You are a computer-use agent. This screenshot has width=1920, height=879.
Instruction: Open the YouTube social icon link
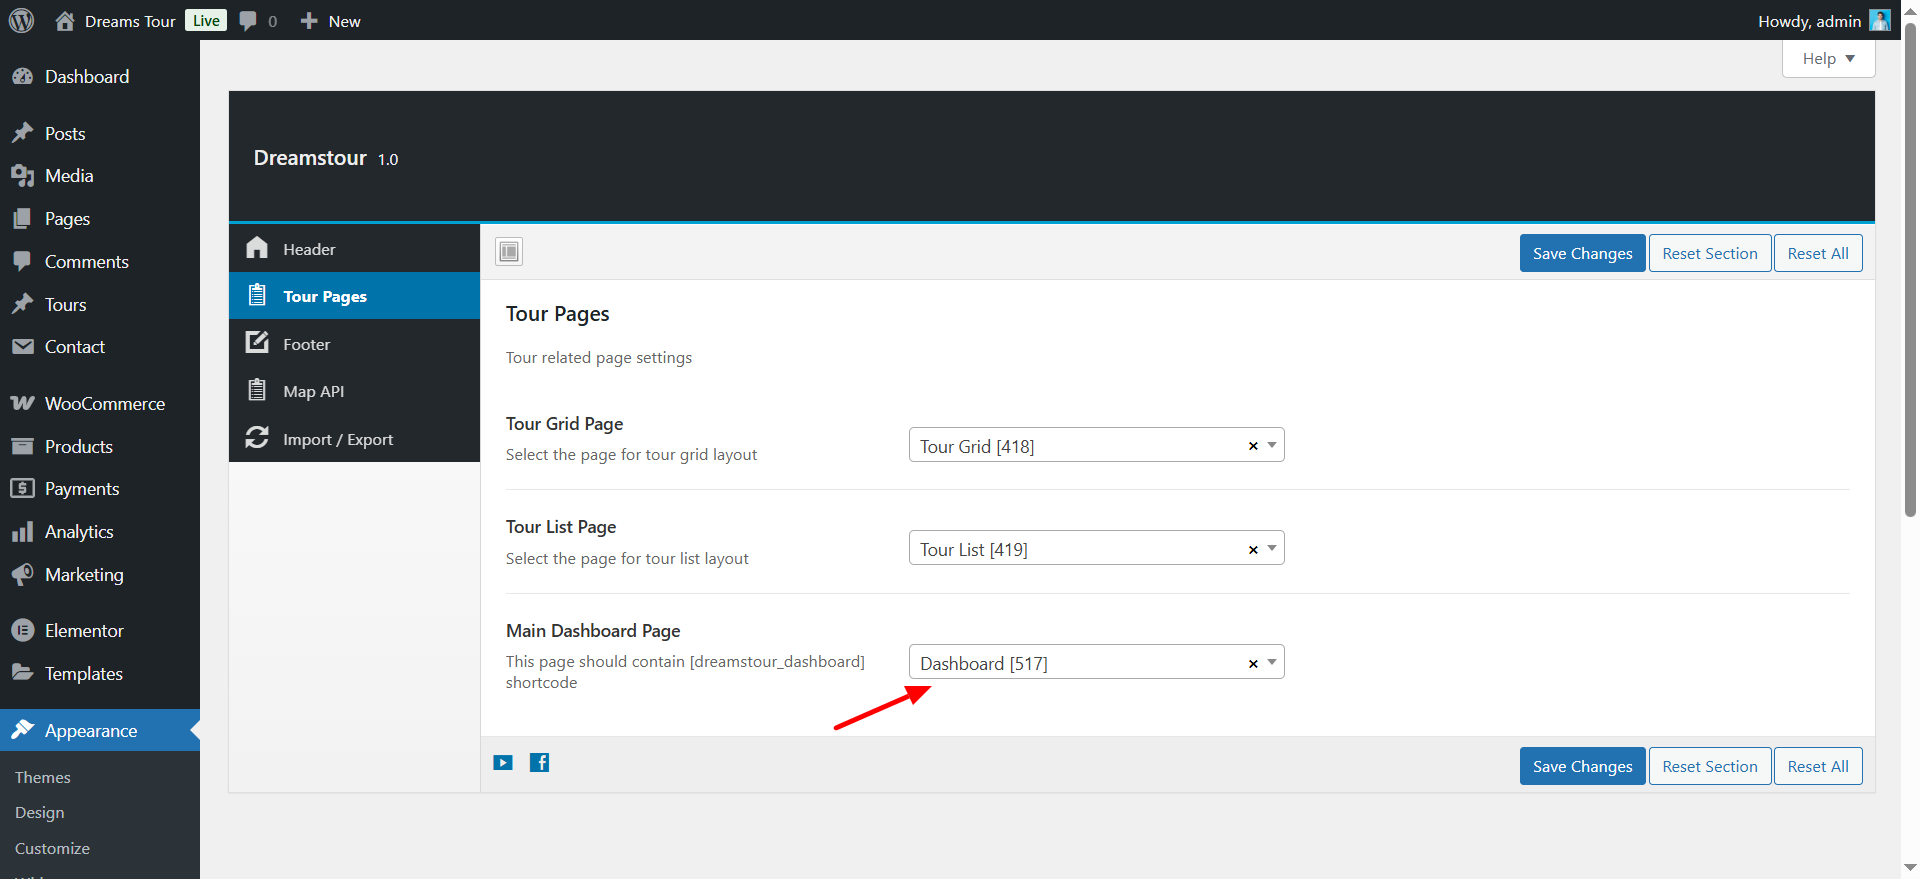pos(503,763)
